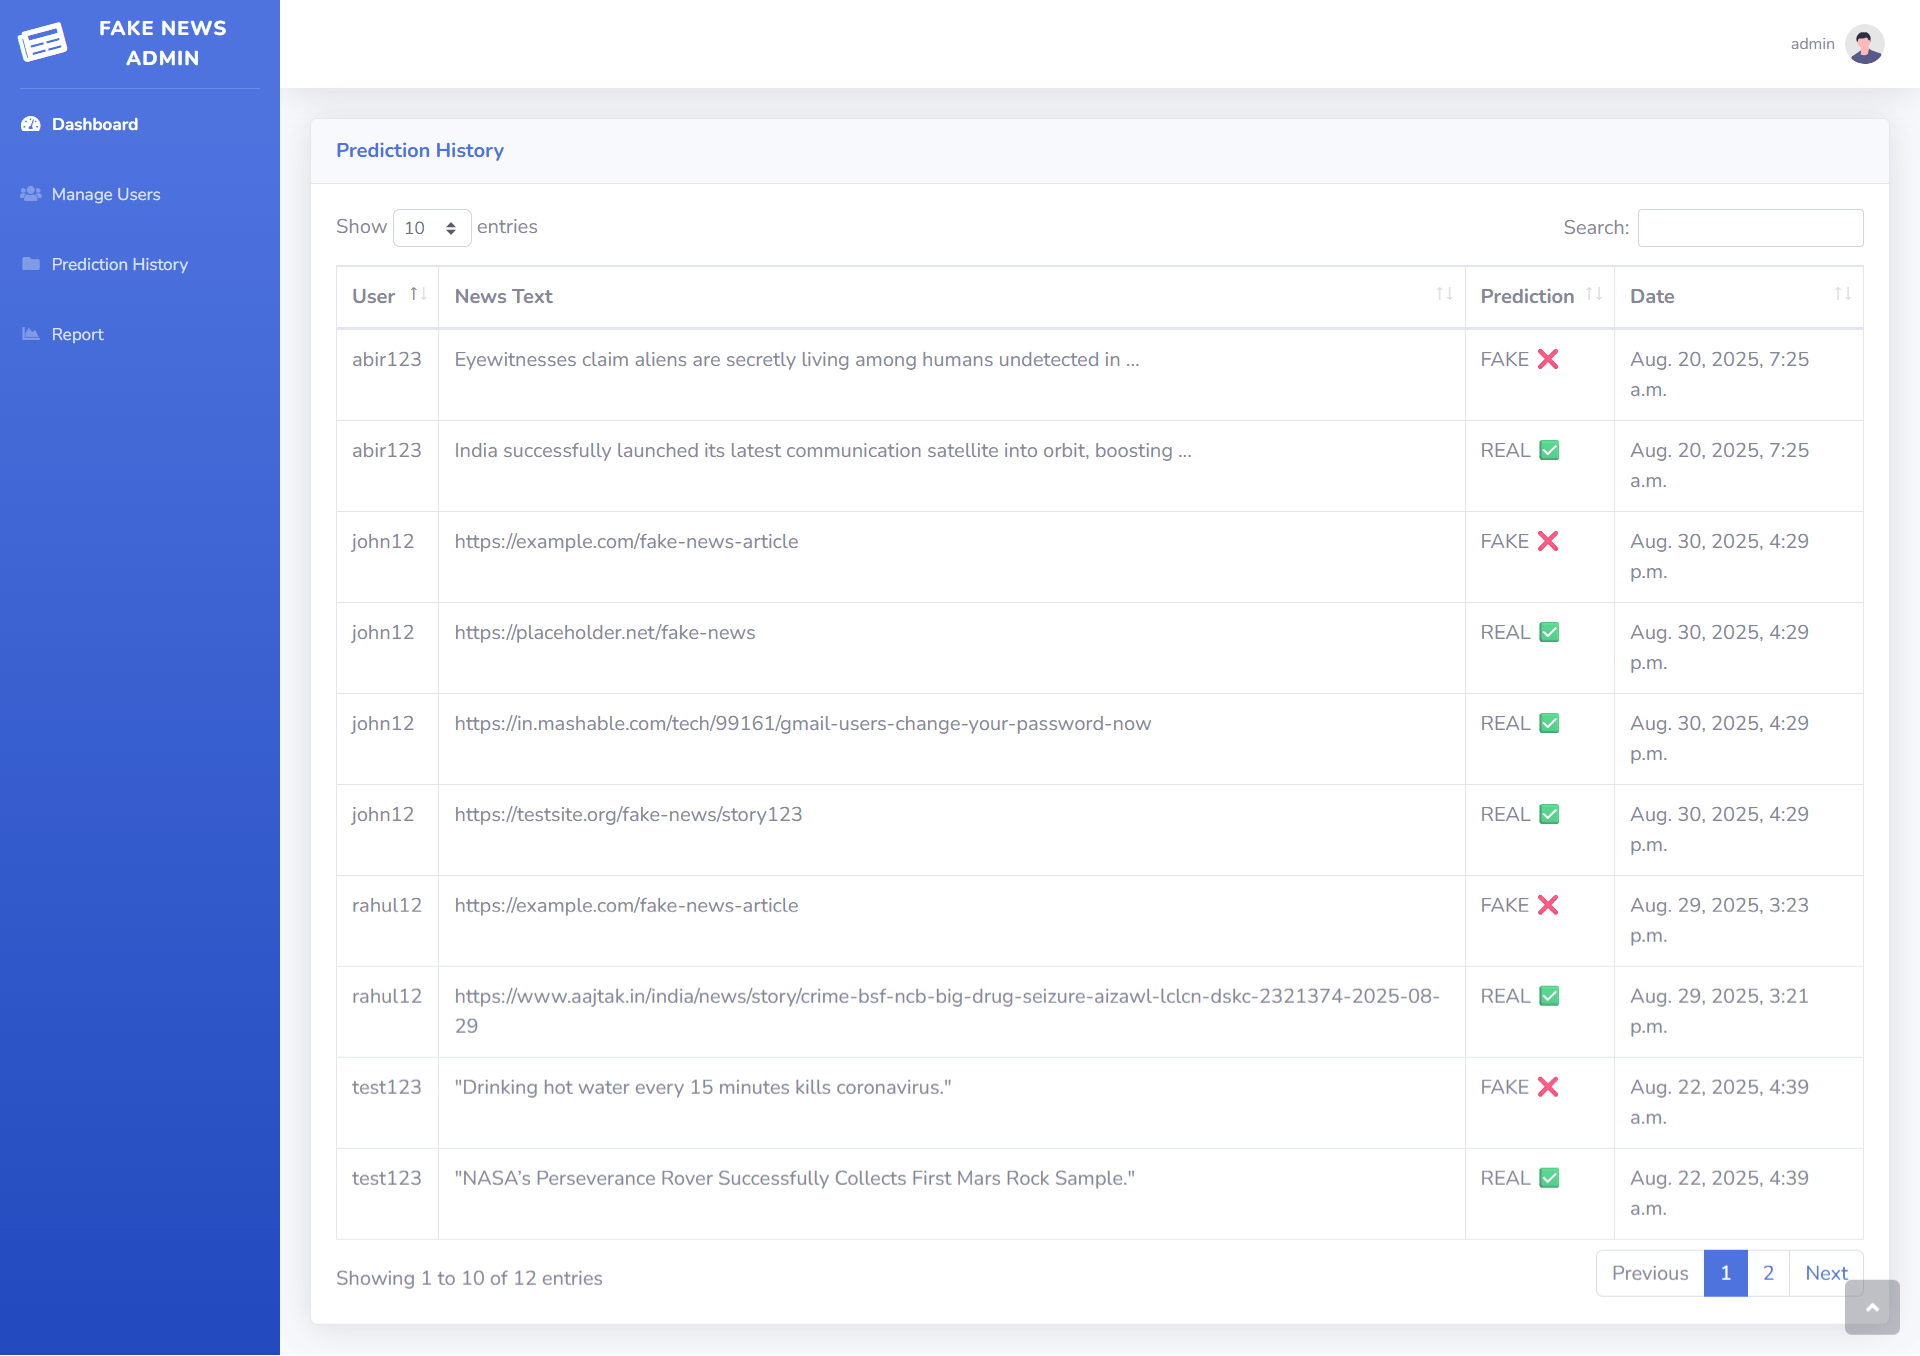This screenshot has height=1356, width=1920.
Task: Select the Report sidebar menu entry
Action: point(77,334)
